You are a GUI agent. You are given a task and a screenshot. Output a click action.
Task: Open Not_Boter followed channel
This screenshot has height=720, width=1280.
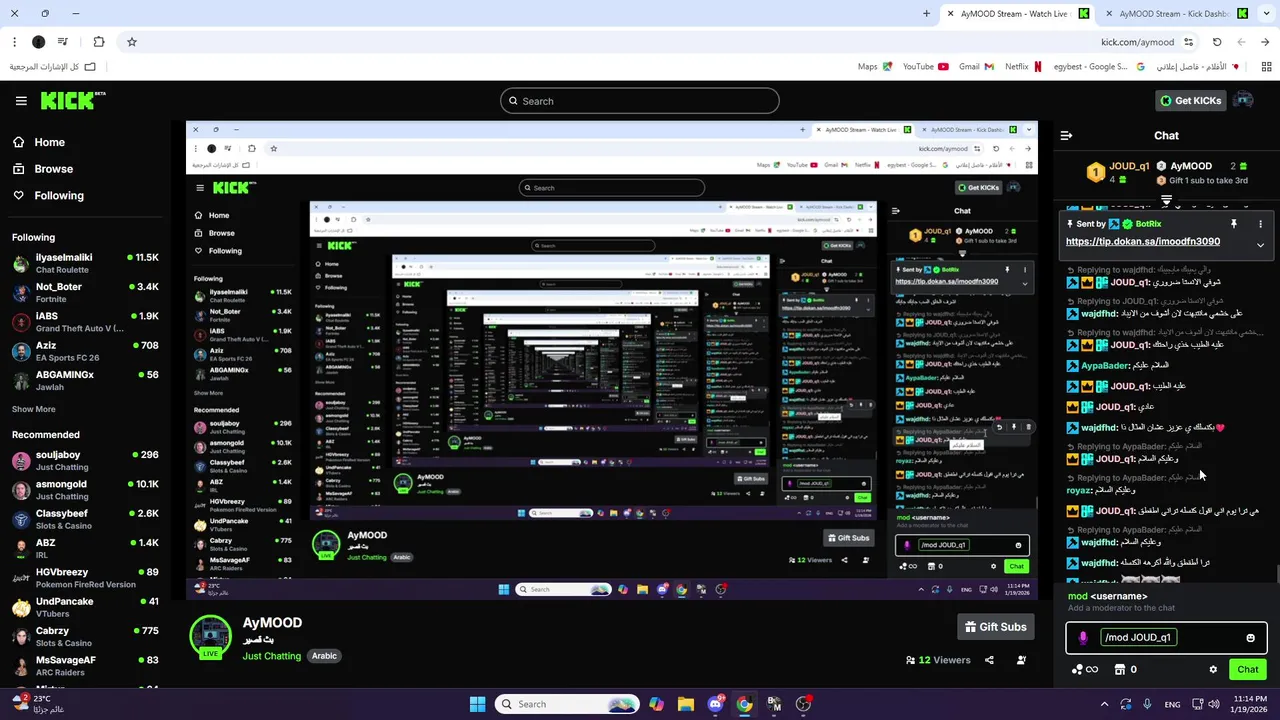(85, 293)
